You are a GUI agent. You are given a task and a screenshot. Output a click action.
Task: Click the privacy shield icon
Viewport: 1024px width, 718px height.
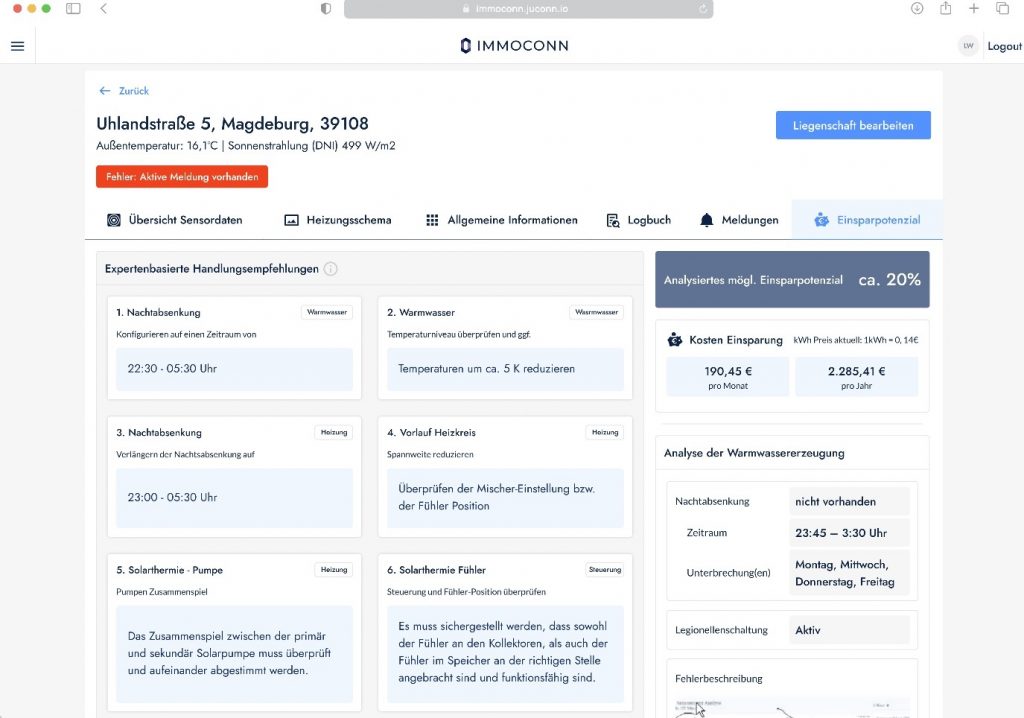click(326, 8)
